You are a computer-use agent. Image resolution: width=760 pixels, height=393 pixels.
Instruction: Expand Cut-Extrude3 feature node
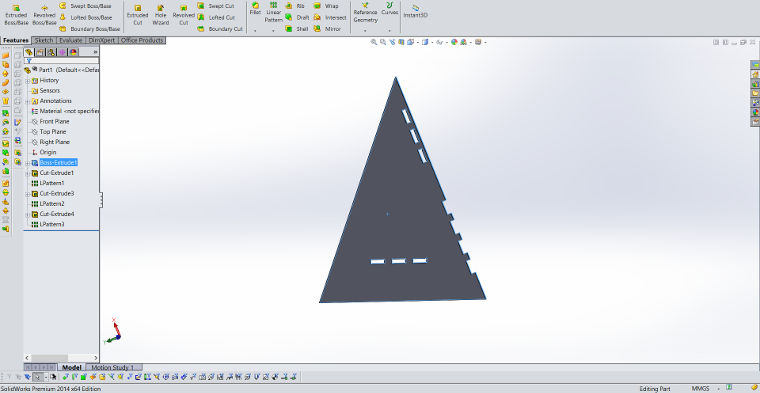point(28,194)
